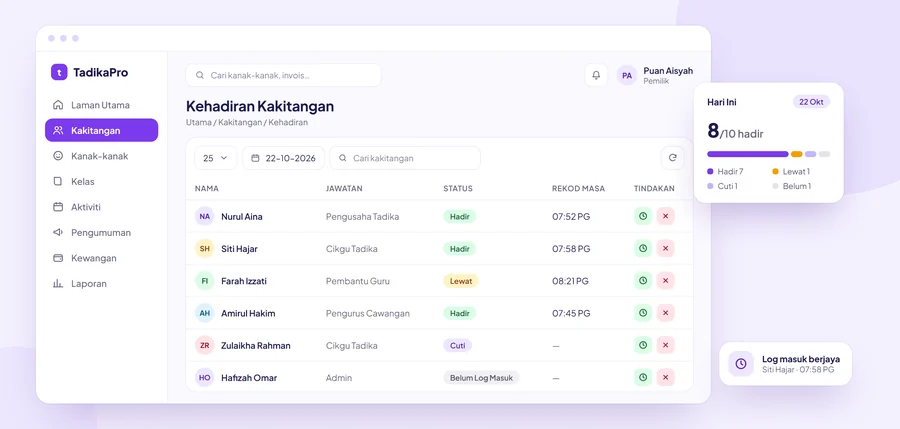Image resolution: width=900 pixels, height=429 pixels.
Task: Click 08:21 PG time cell
Action: click(x=571, y=281)
